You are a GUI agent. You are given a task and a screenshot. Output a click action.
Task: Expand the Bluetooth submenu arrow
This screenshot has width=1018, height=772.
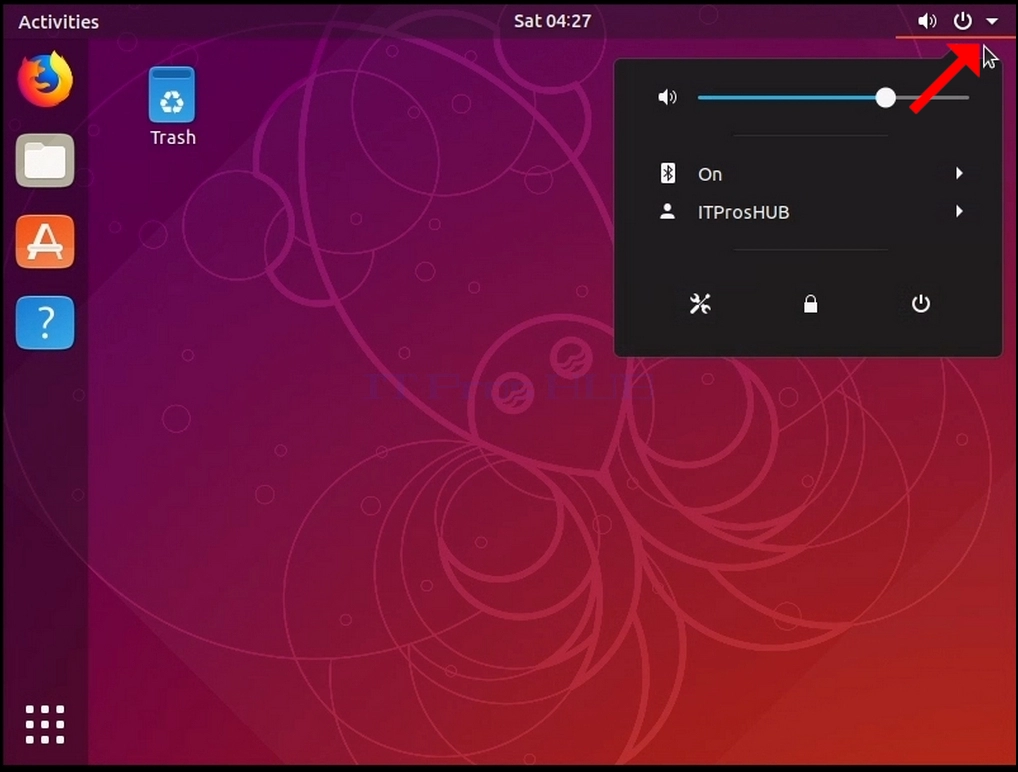tap(959, 173)
